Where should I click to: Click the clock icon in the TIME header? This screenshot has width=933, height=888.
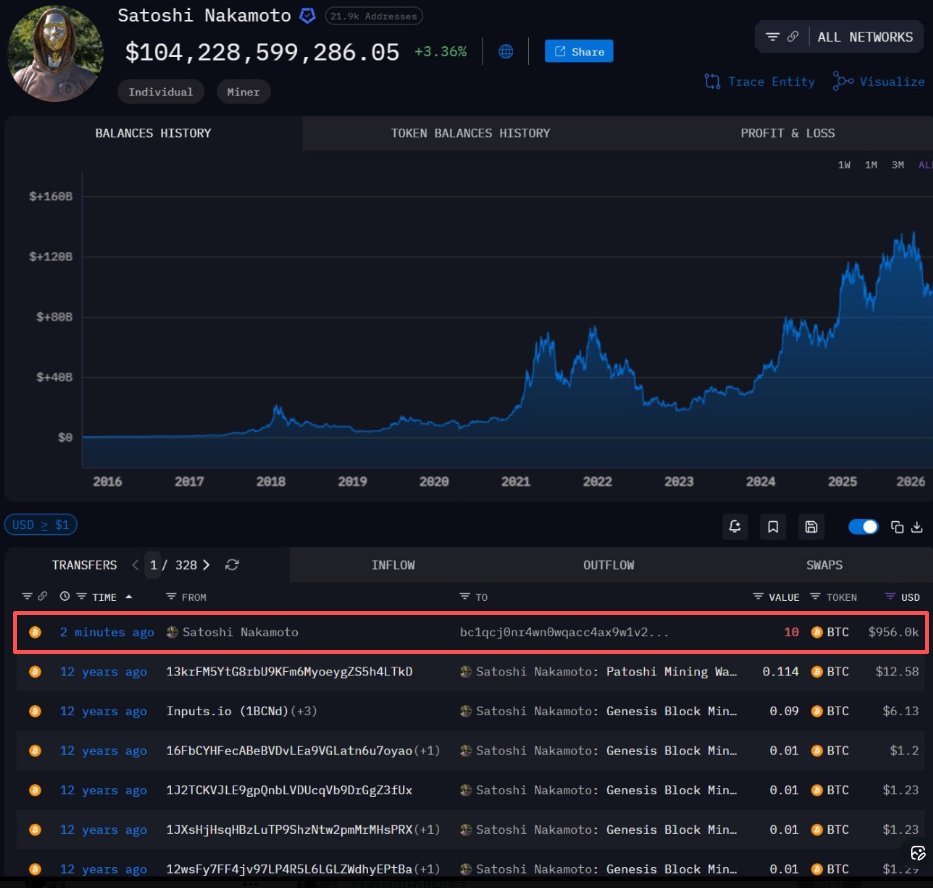point(65,596)
